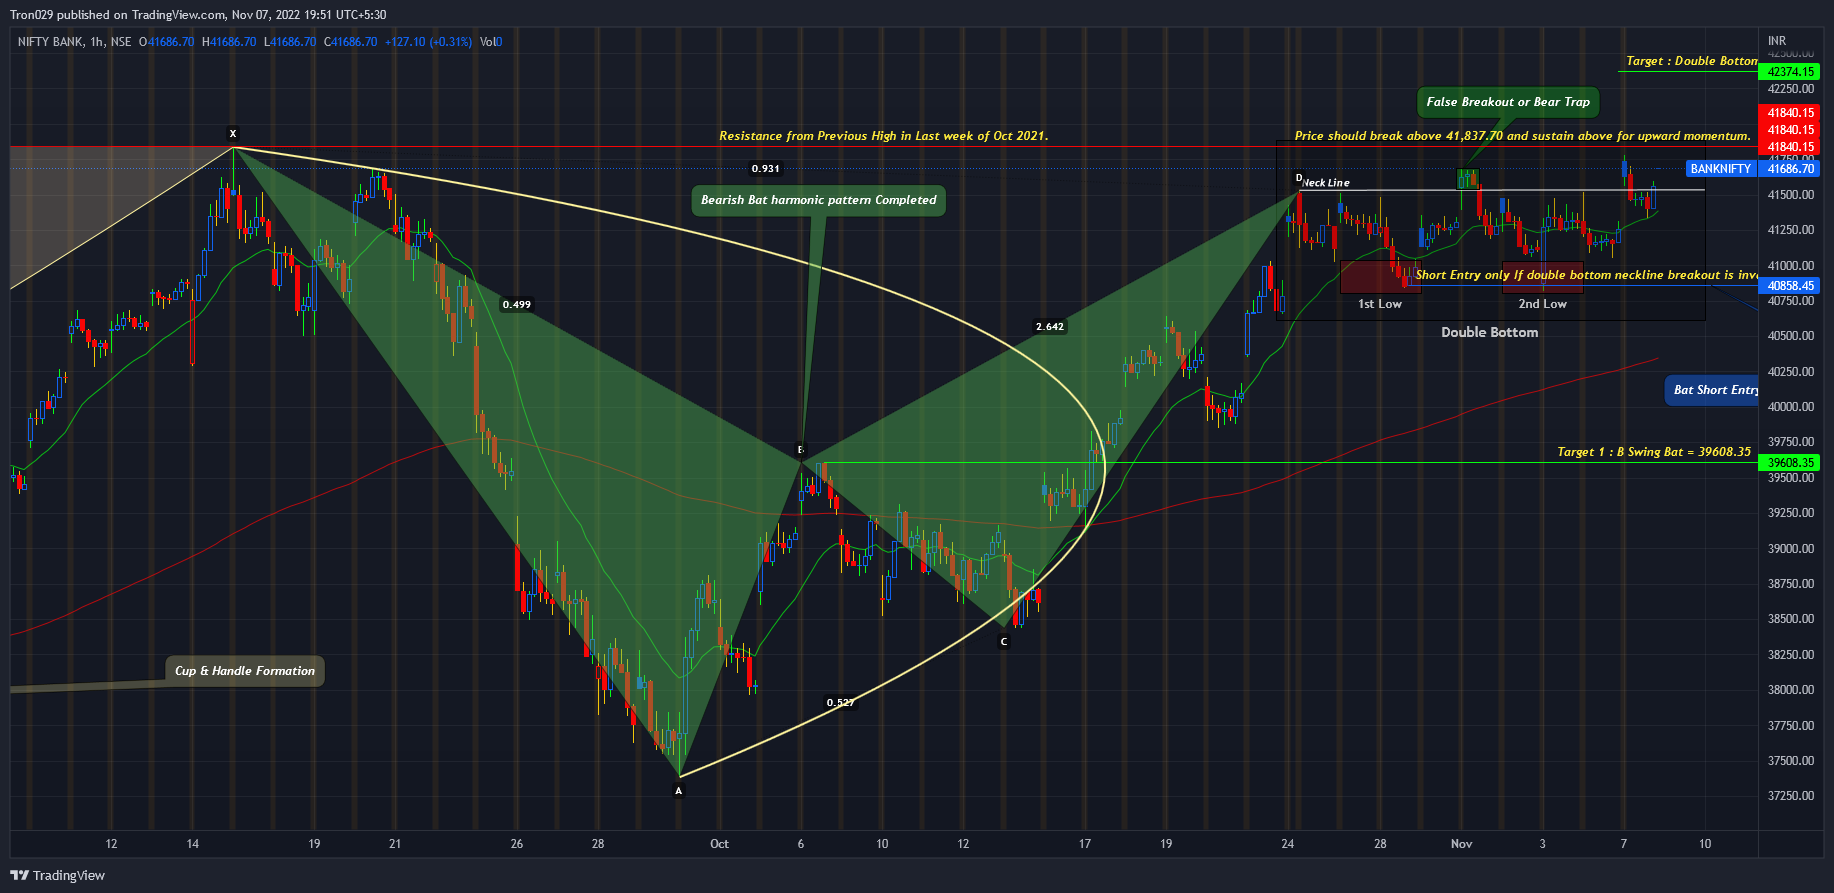The image size is (1834, 893).
Task: Click the L41686.70 low value
Action: (x=293, y=42)
